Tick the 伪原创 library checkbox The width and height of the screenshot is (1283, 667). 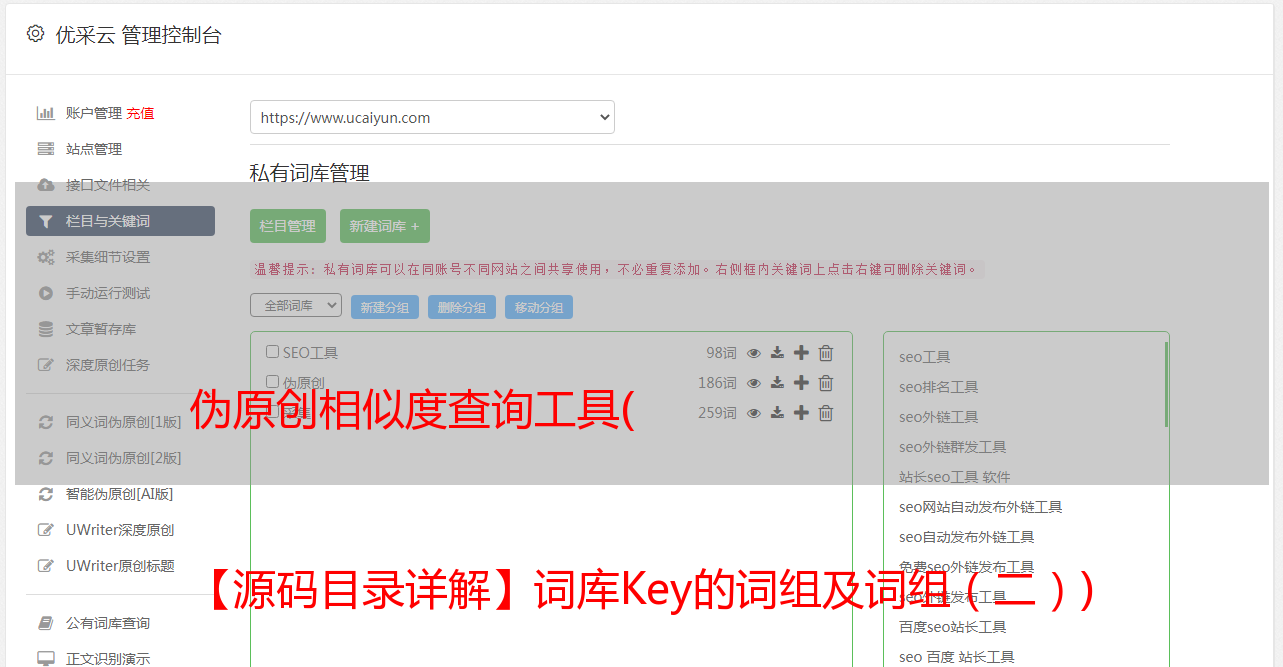tap(272, 381)
